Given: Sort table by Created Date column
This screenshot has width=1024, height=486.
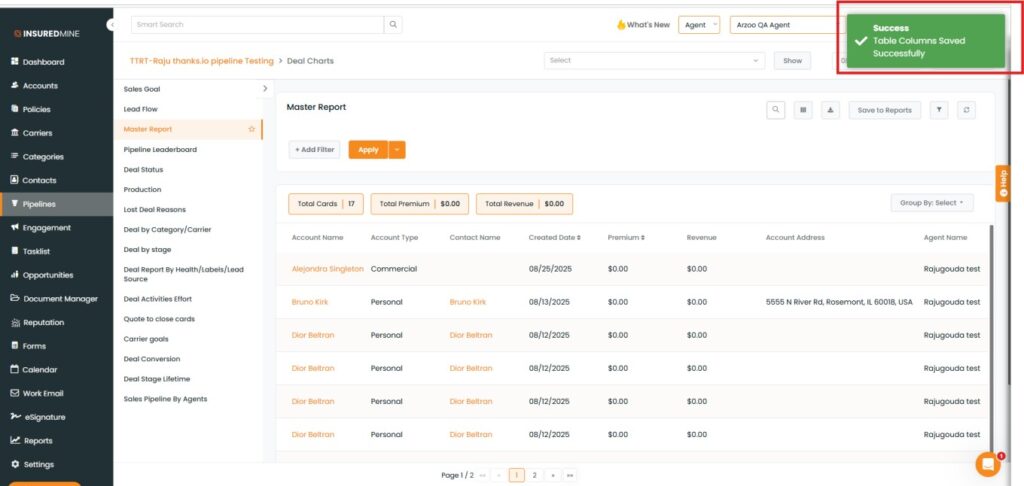Looking at the screenshot, I should point(555,238).
